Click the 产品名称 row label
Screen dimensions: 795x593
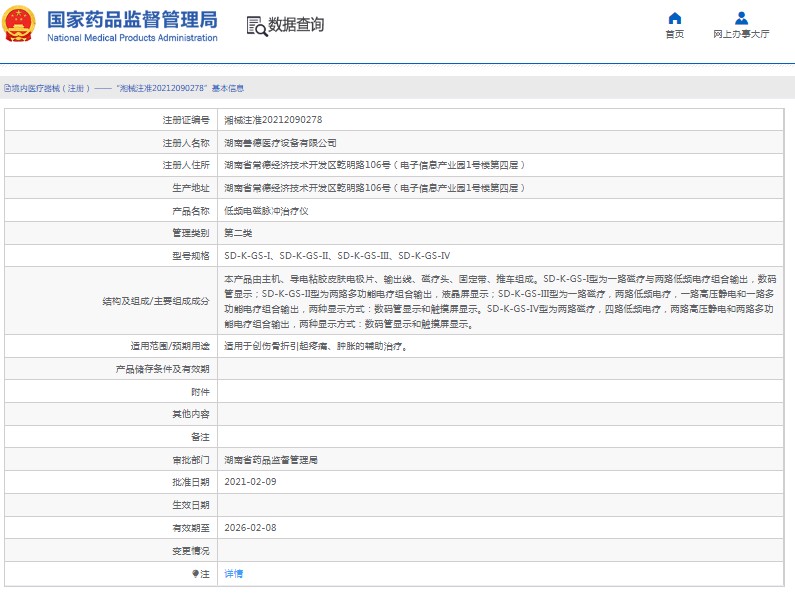tap(191, 211)
